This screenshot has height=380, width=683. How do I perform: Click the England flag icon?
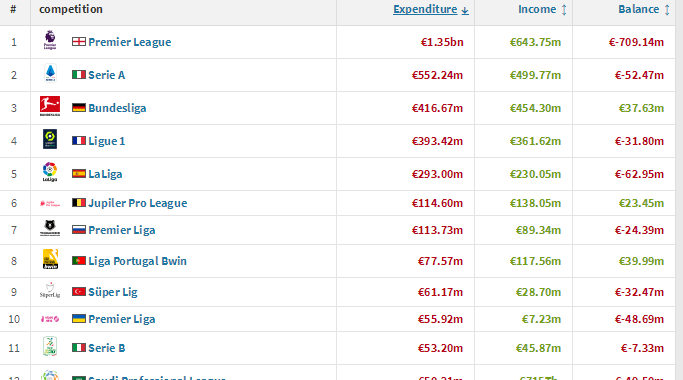click(x=79, y=41)
